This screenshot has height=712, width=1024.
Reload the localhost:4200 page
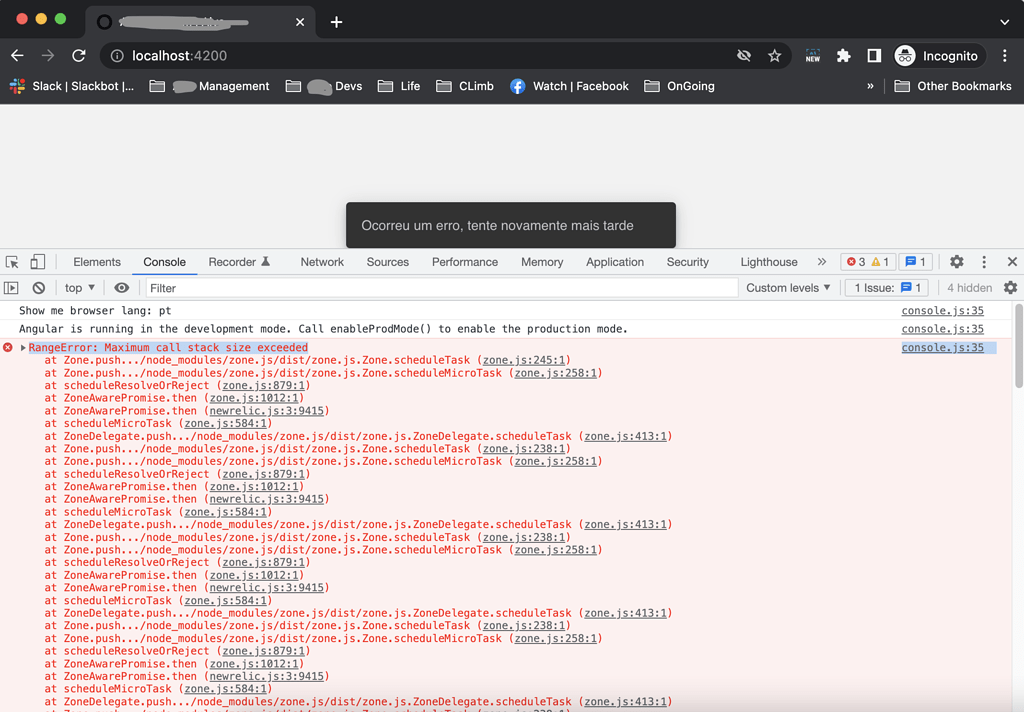[x=79, y=56]
